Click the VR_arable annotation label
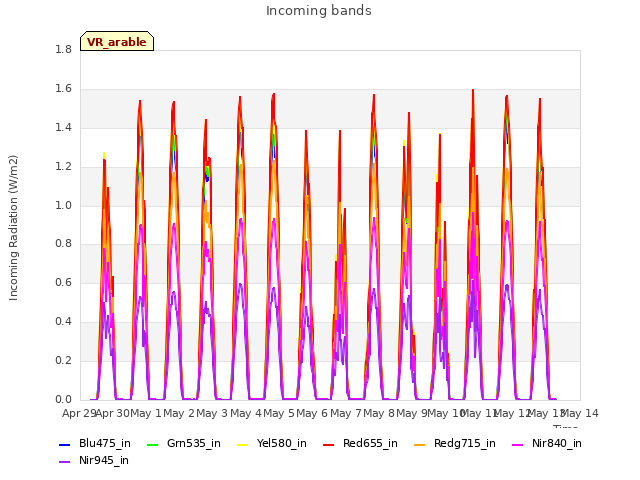 click(117, 41)
